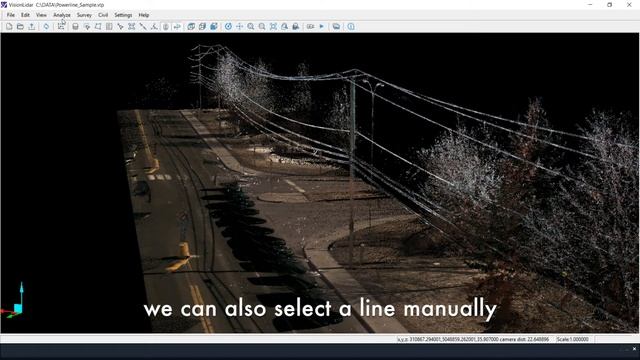This screenshot has height=360, width=640.
Task: Click the blue info circle icon
Action: pyautogui.click(x=351, y=27)
